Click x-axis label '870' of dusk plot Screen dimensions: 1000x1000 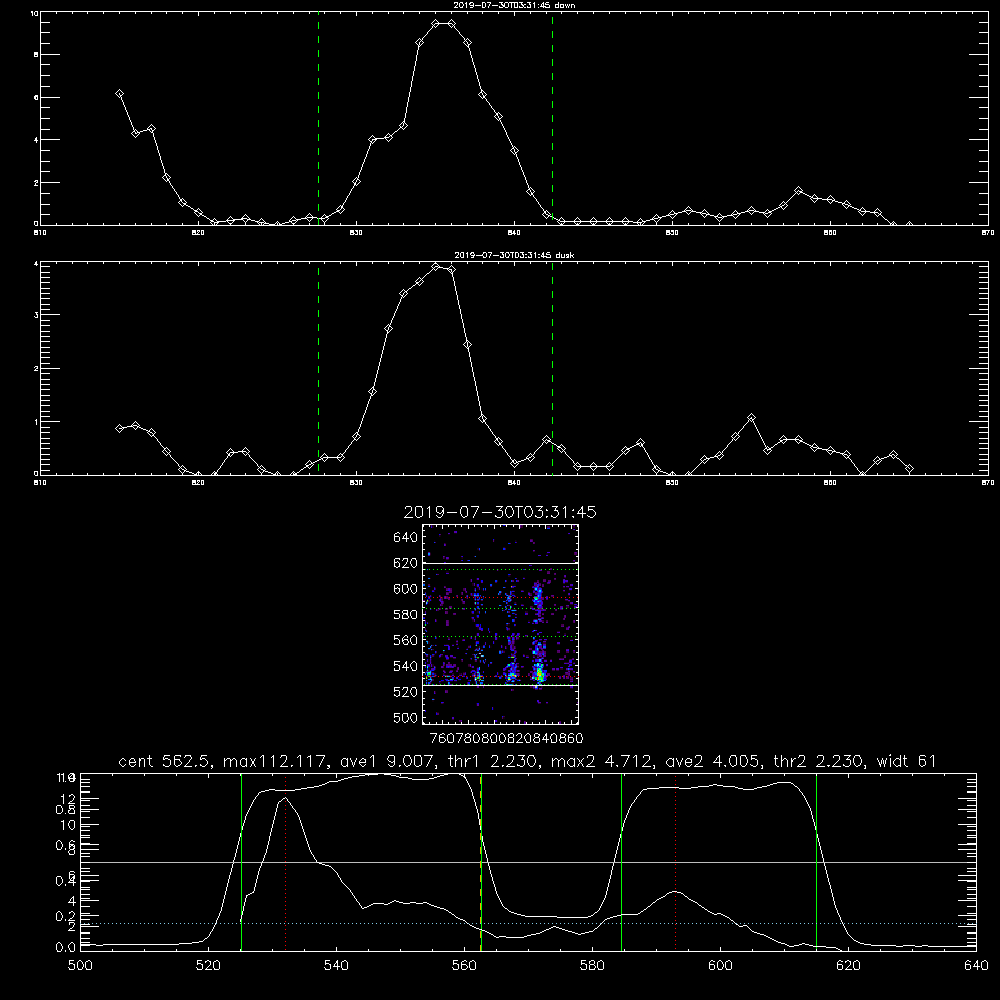tap(988, 483)
